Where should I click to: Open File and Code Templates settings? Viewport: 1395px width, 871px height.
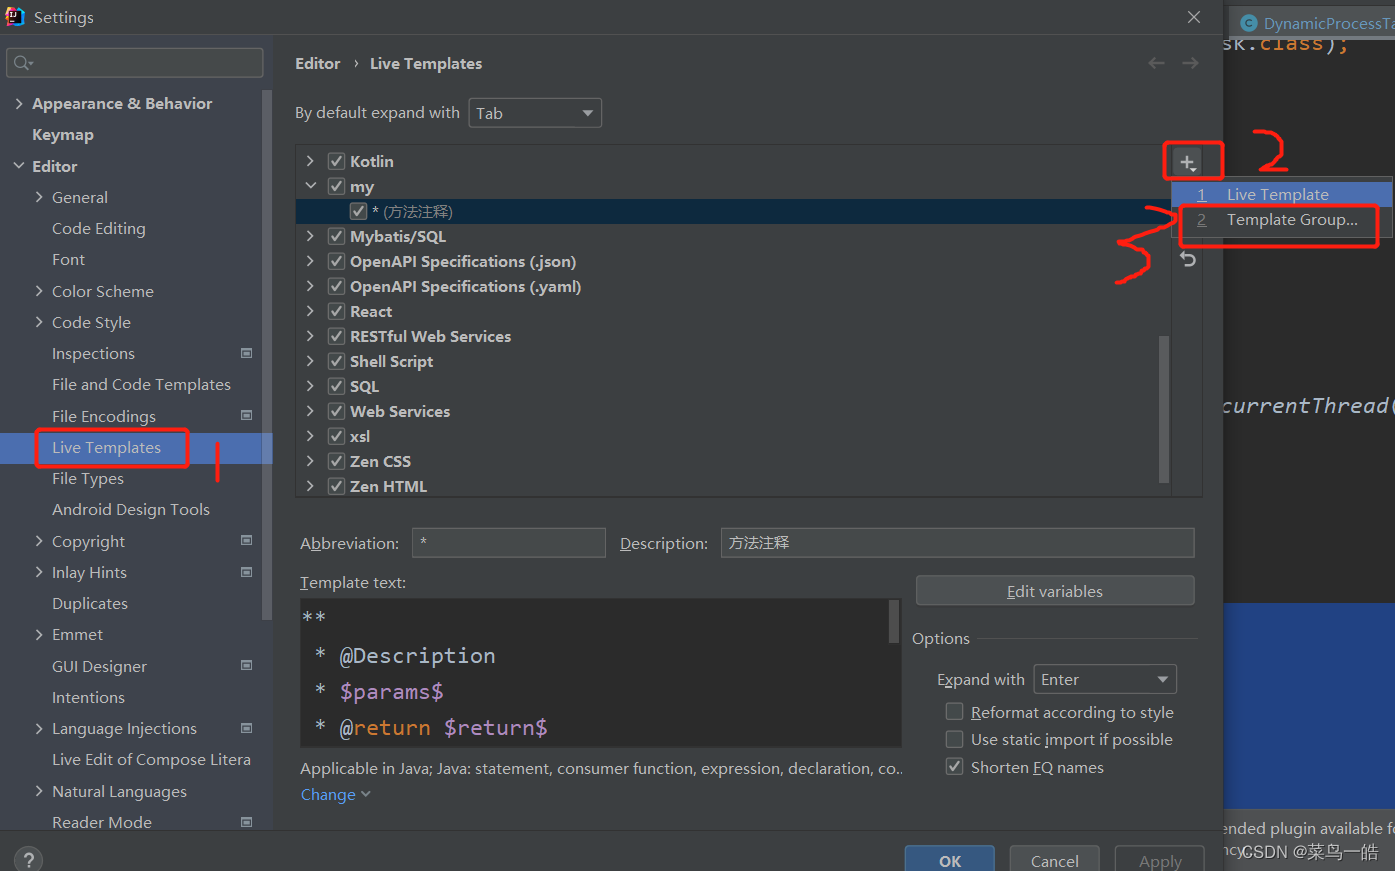(x=141, y=384)
